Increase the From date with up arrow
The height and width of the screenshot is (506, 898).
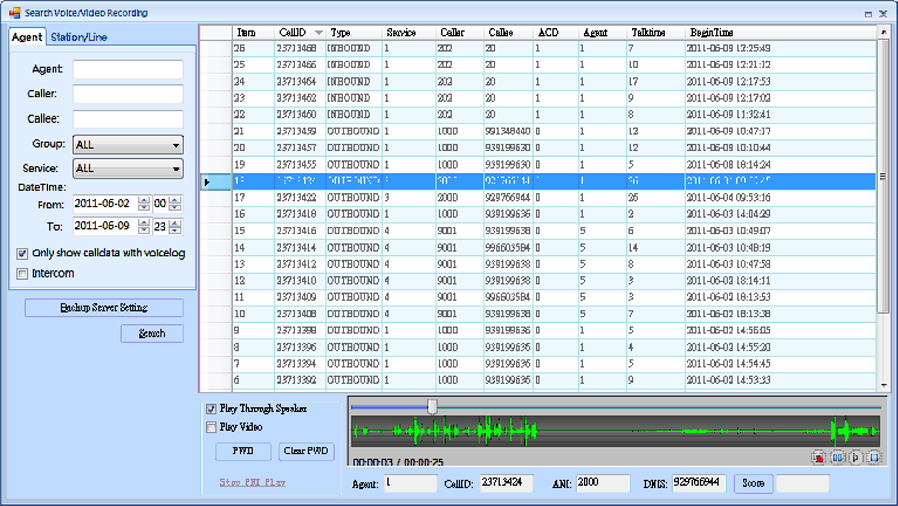point(144,200)
